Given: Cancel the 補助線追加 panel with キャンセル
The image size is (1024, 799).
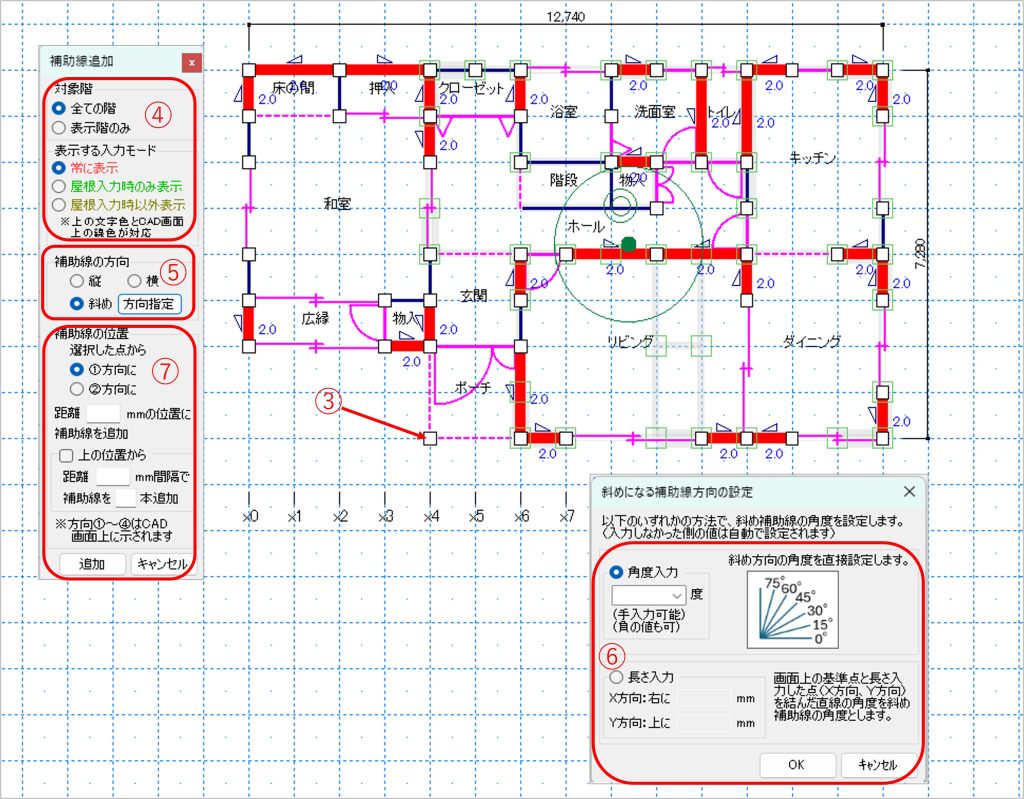Looking at the screenshot, I should click(x=162, y=564).
